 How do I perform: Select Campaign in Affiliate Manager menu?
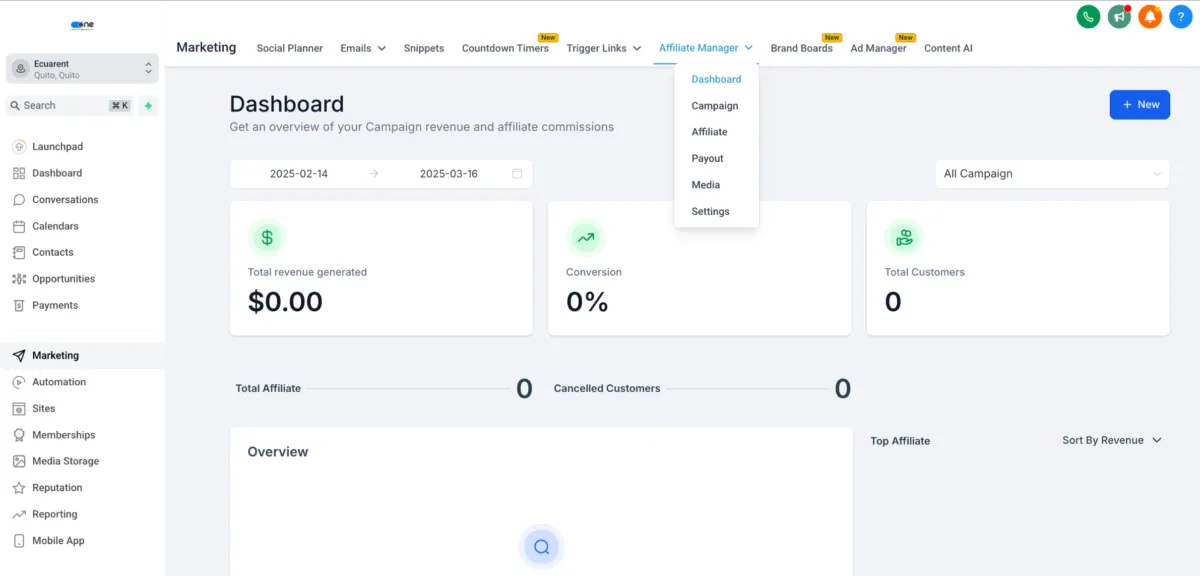point(715,105)
